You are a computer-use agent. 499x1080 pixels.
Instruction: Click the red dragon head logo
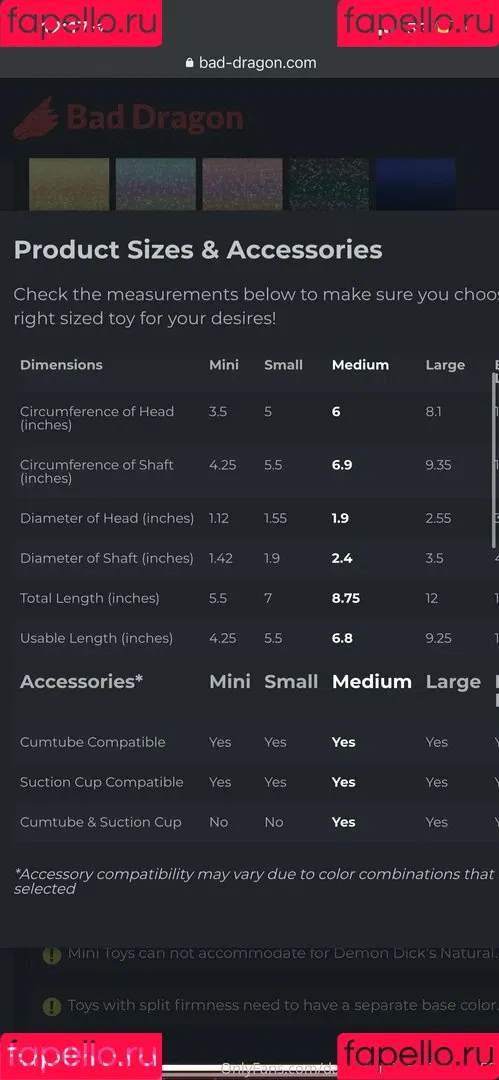[37, 118]
